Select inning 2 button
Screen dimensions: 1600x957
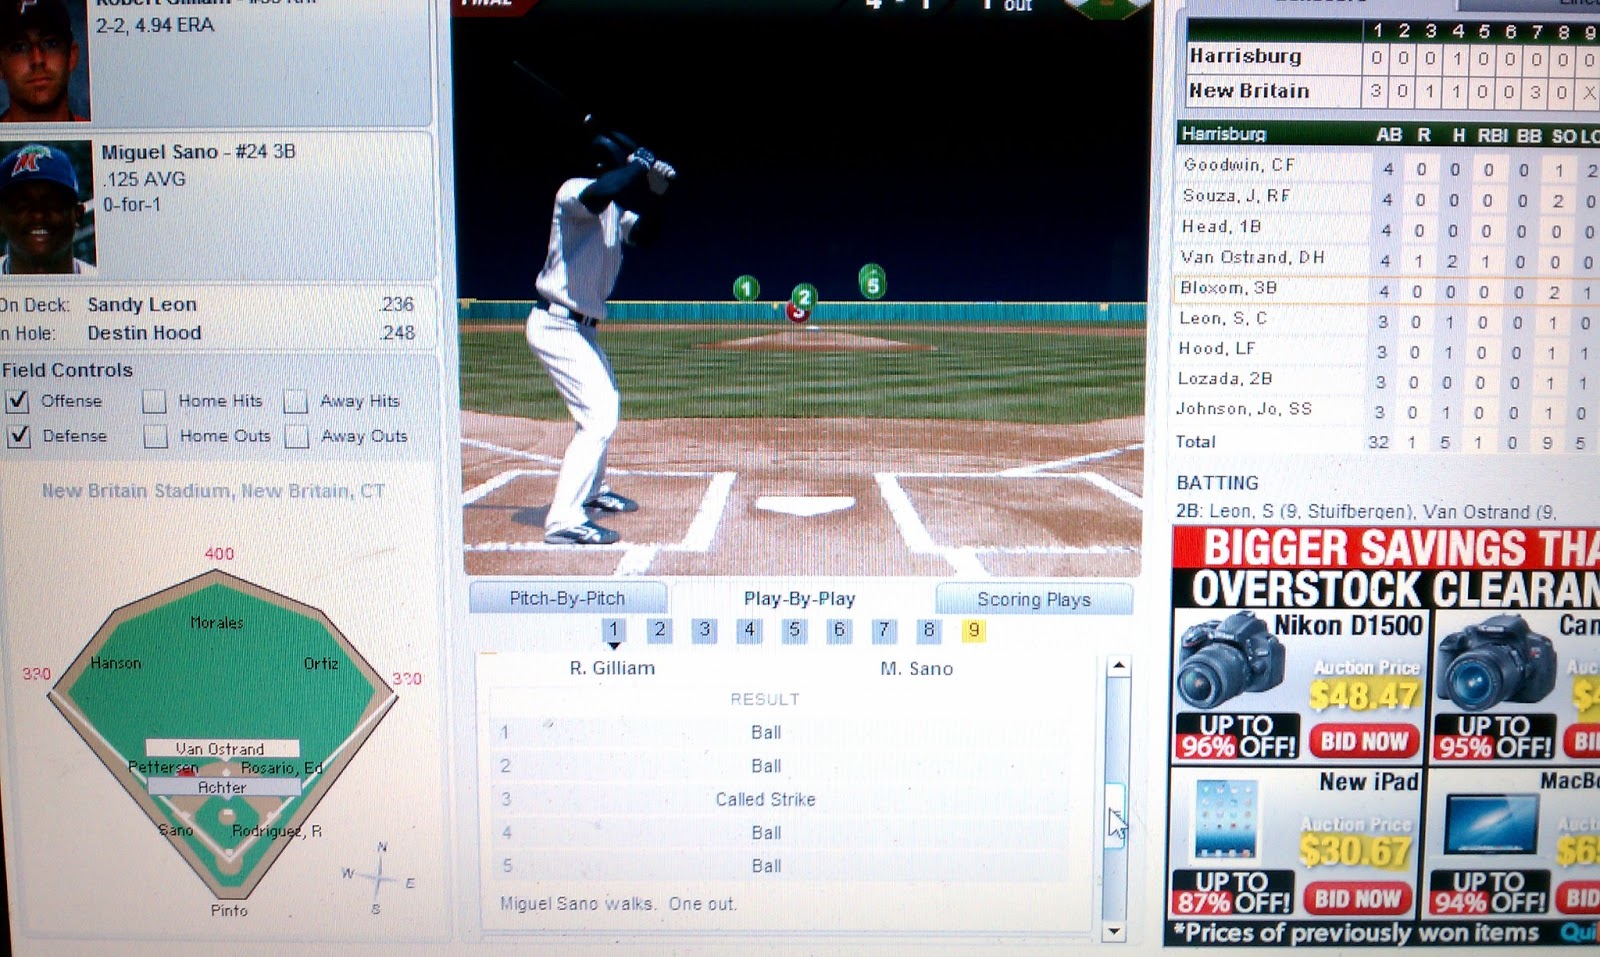[659, 630]
